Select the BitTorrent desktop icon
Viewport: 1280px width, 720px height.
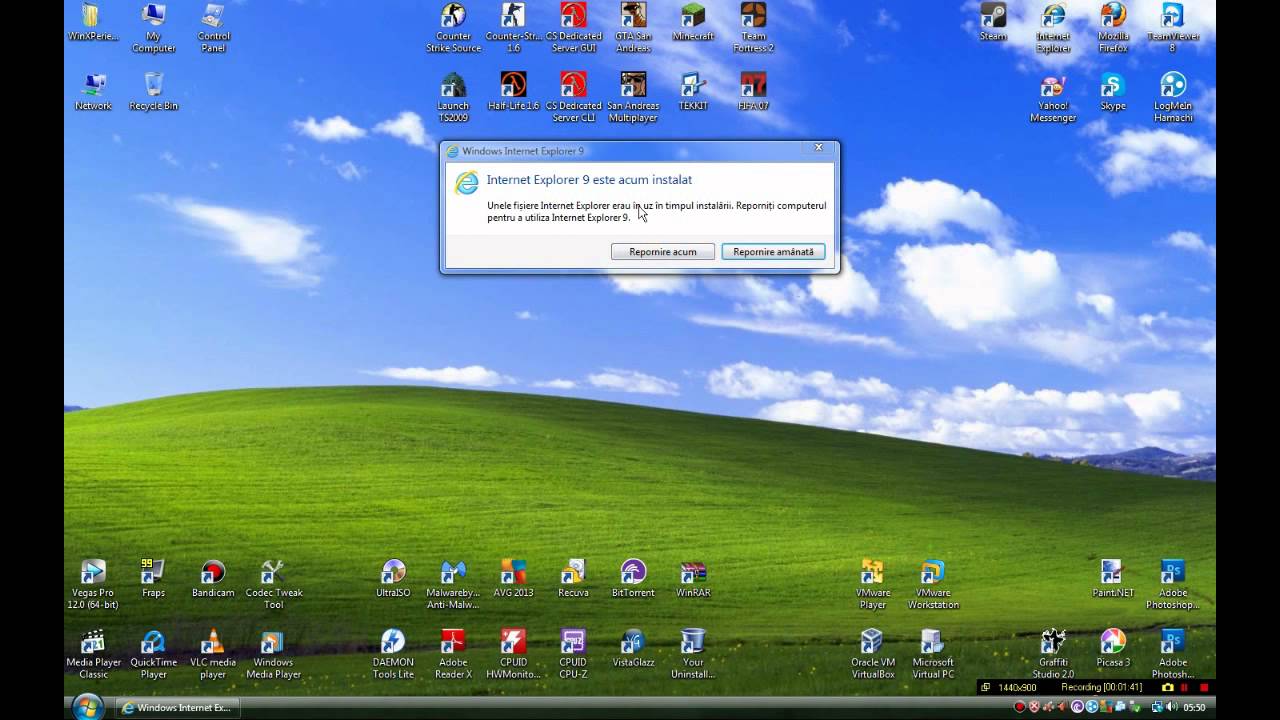633,579
